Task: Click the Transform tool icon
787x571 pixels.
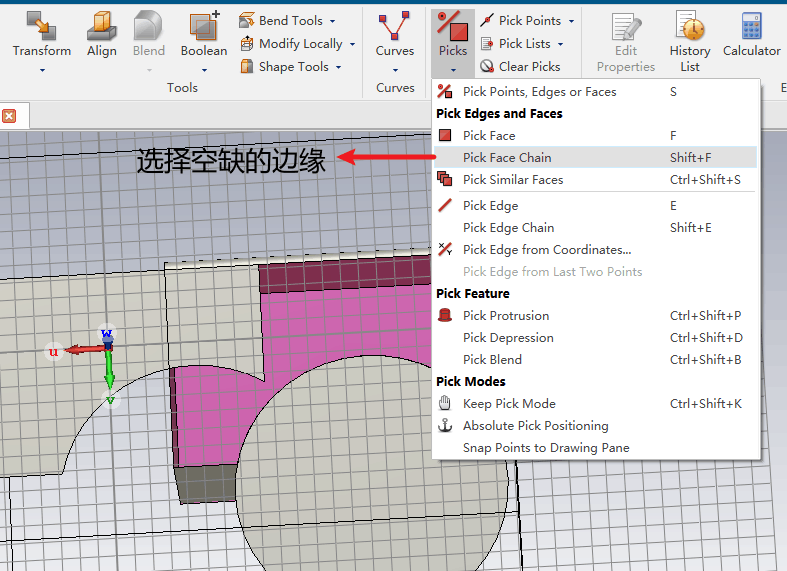Action: pyautogui.click(x=41, y=26)
